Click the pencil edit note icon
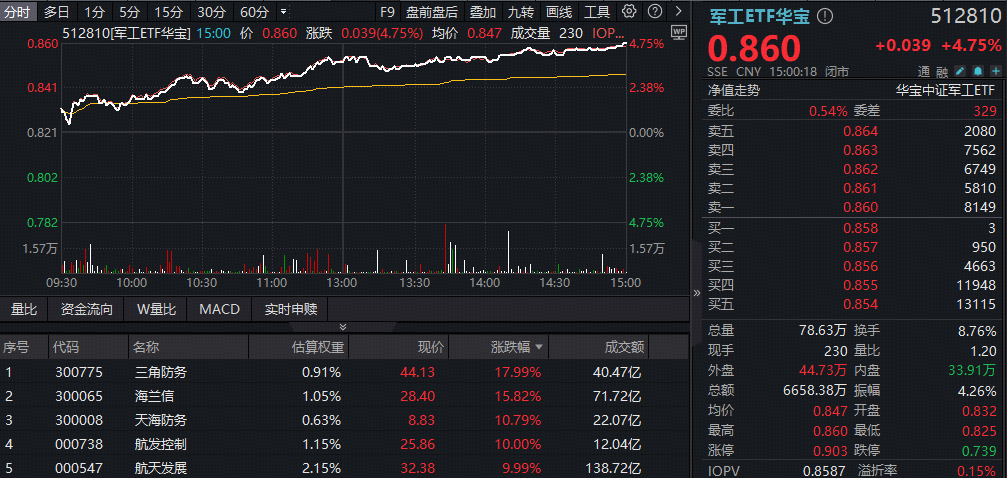This screenshot has height=478, width=1007. 960,72
